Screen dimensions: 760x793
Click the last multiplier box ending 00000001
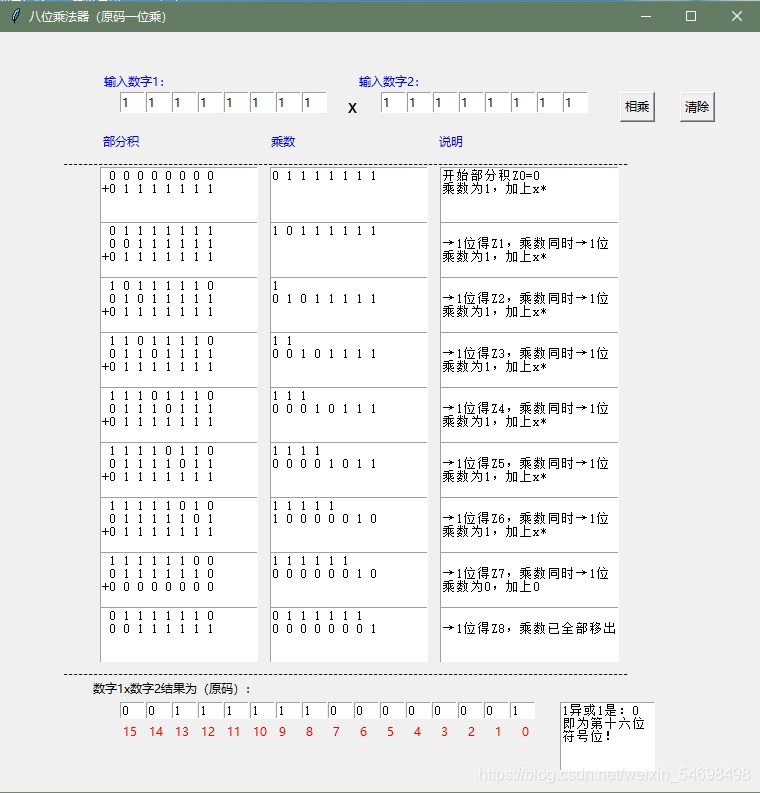(349, 635)
